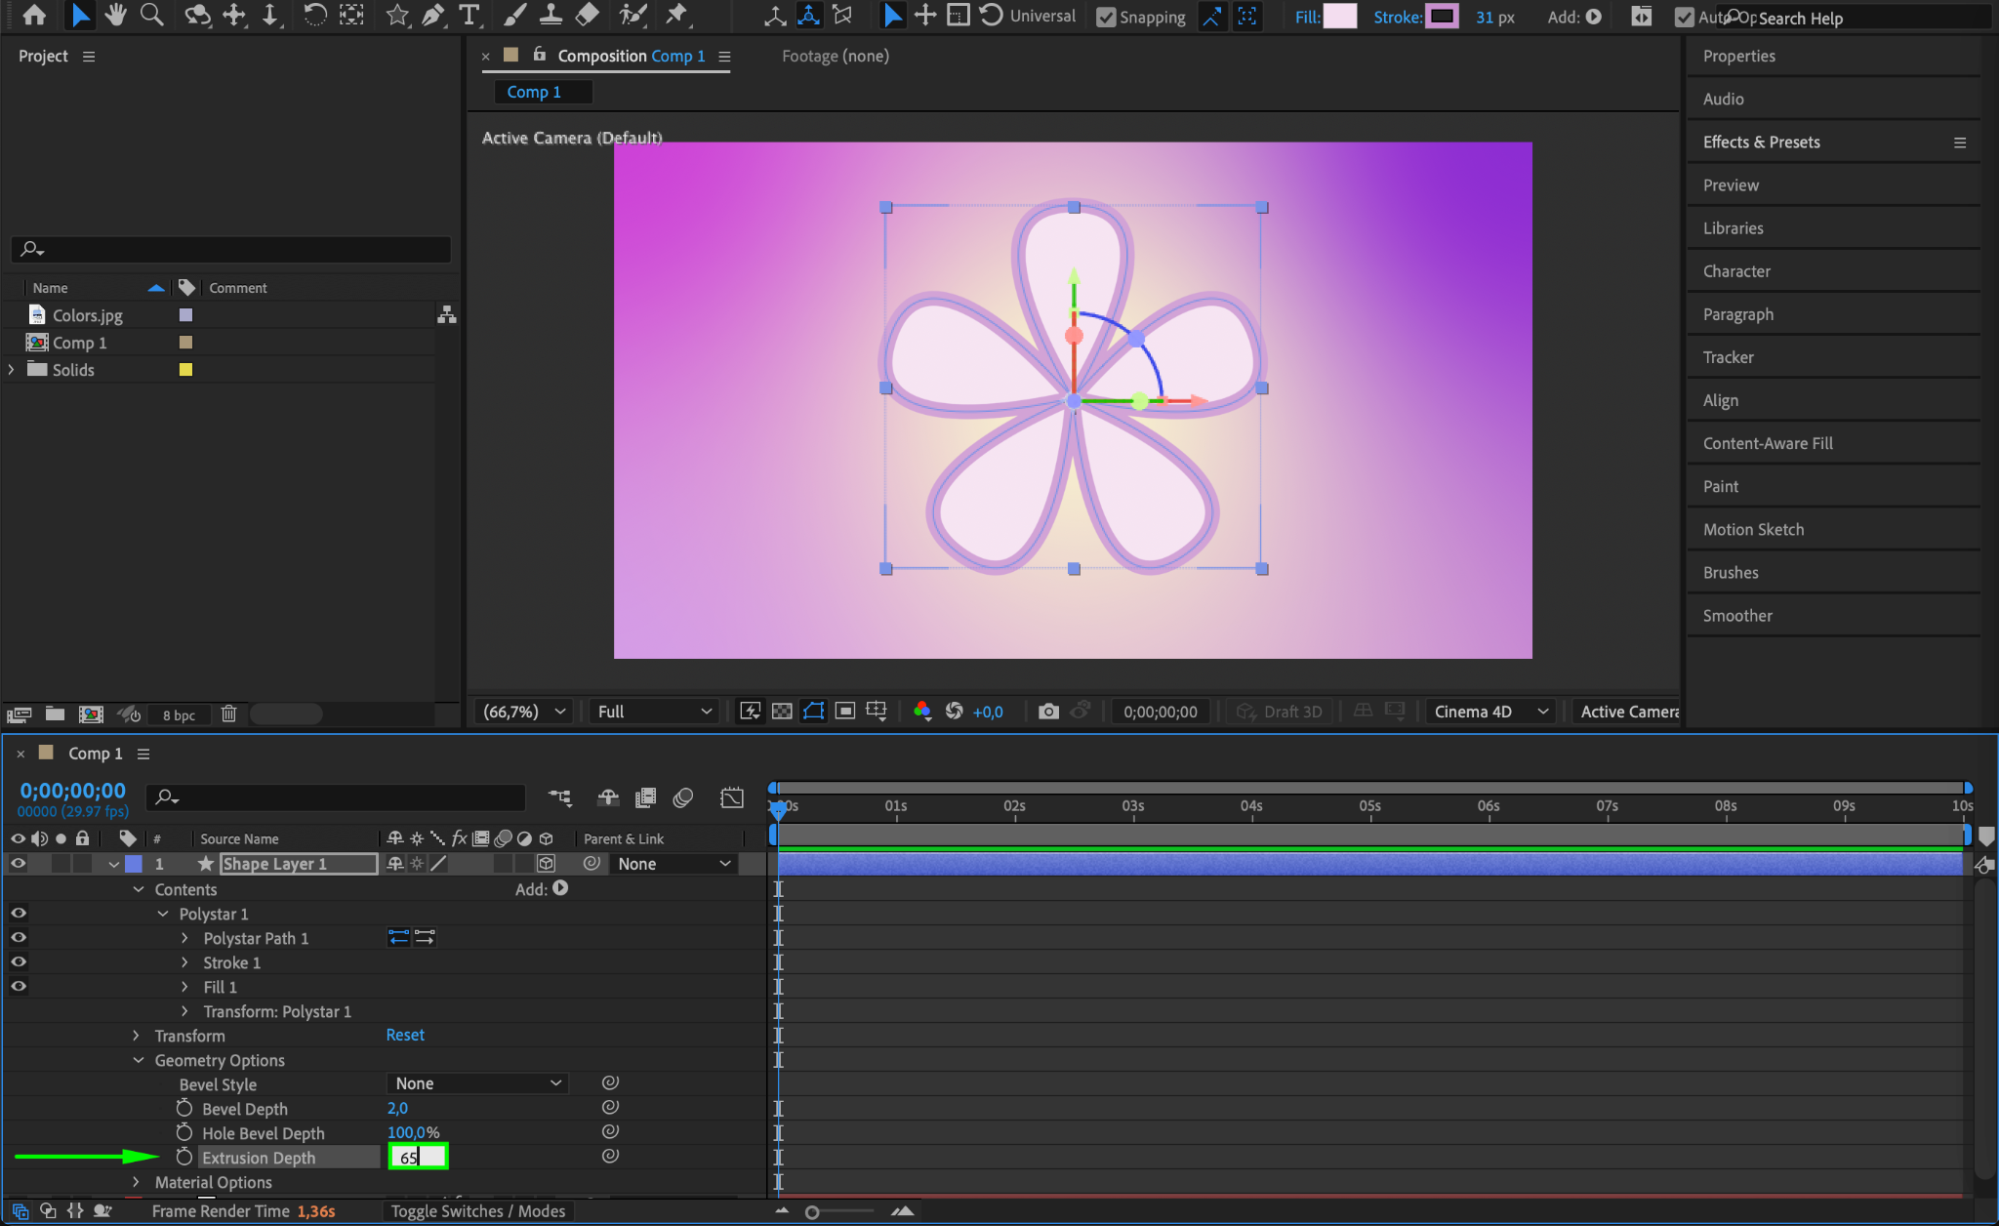Open the Fill color swatch
The height and width of the screenshot is (1226, 1999).
click(1339, 16)
